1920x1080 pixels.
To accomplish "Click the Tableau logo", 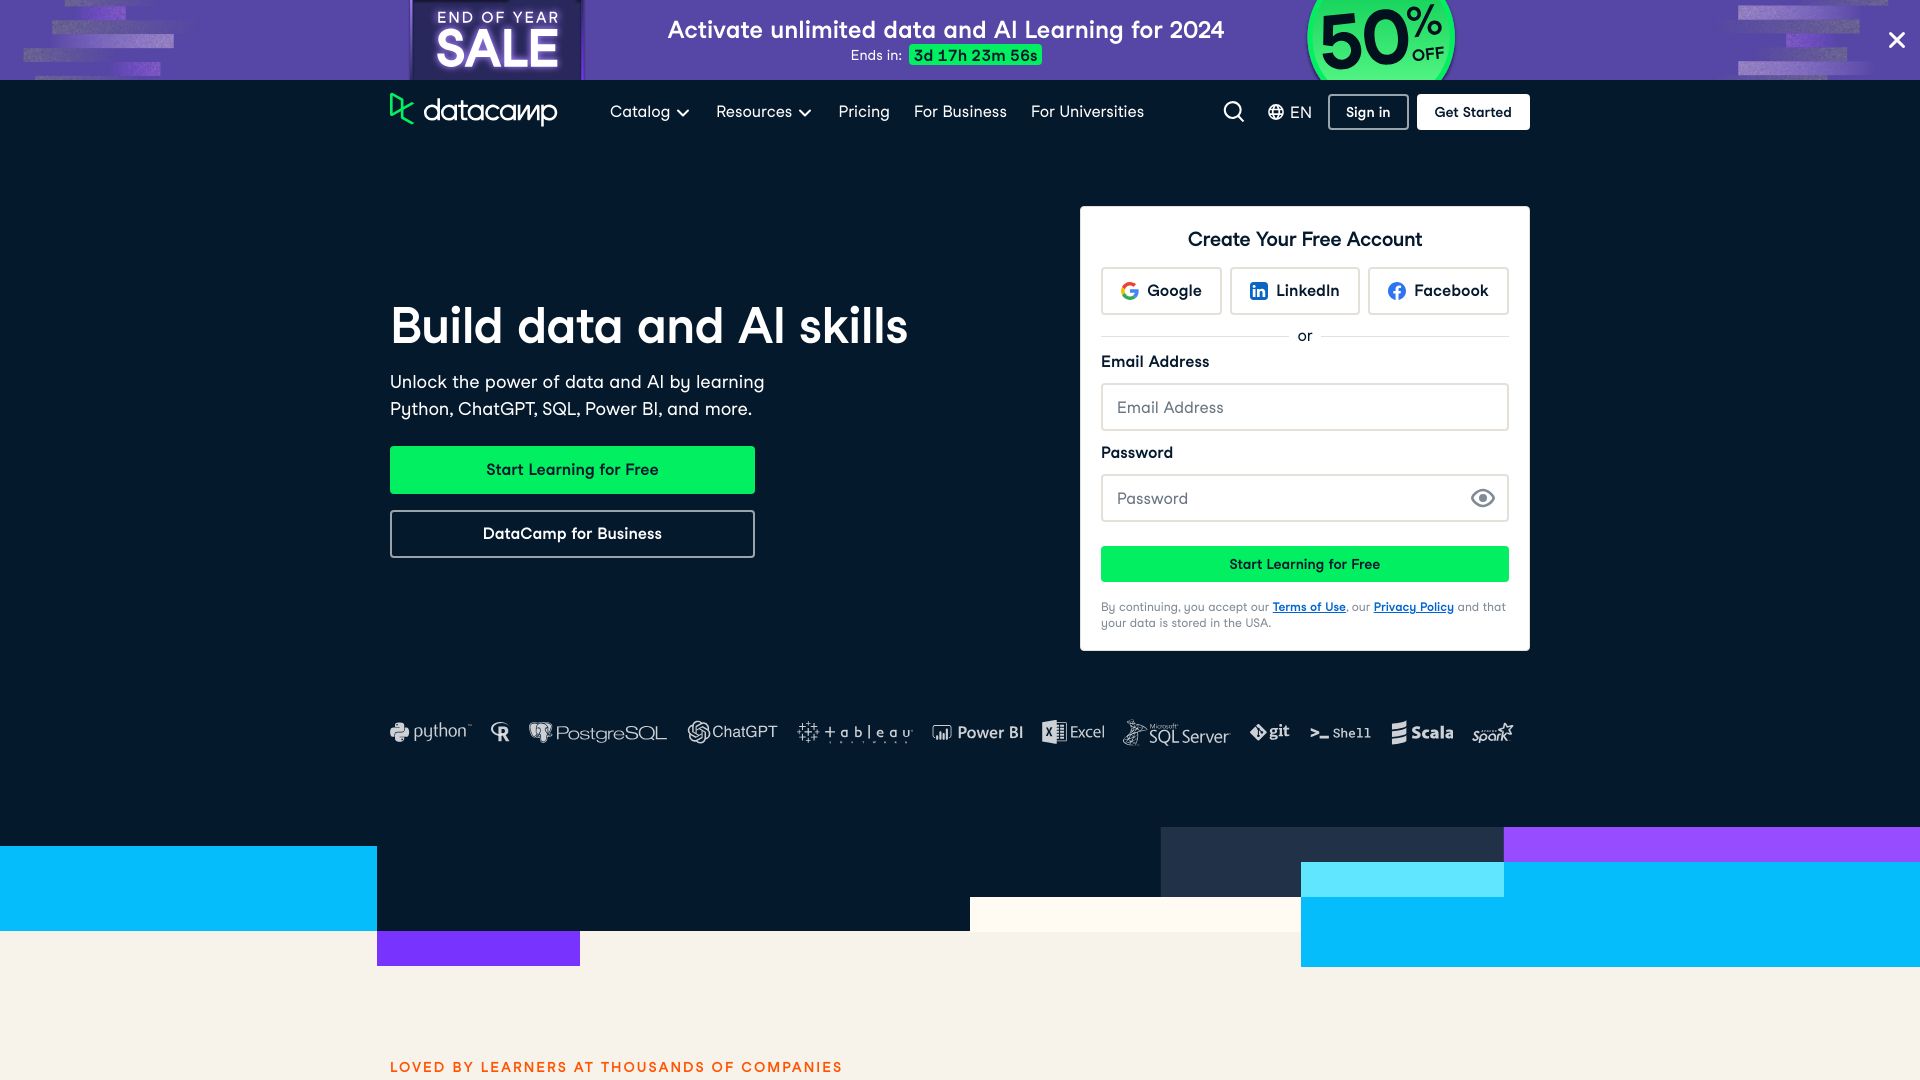I will tap(854, 732).
